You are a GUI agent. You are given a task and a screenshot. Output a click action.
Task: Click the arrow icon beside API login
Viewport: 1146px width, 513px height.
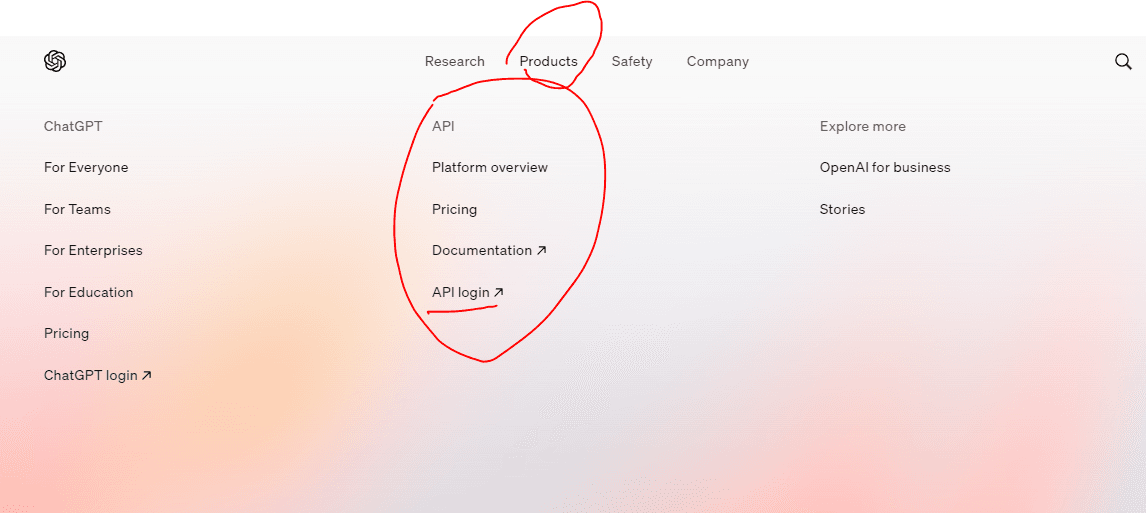pos(499,292)
